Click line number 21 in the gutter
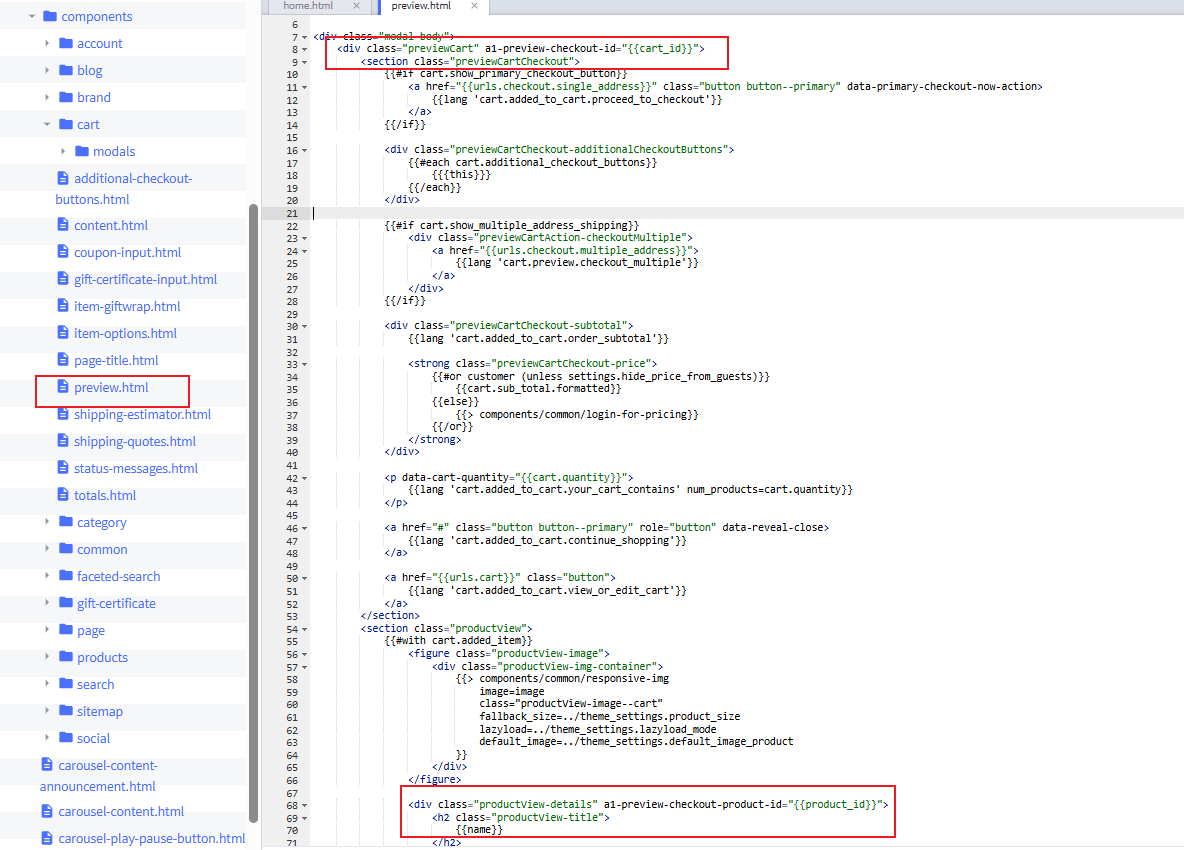Image resolution: width=1184 pixels, height=850 pixels. point(292,214)
